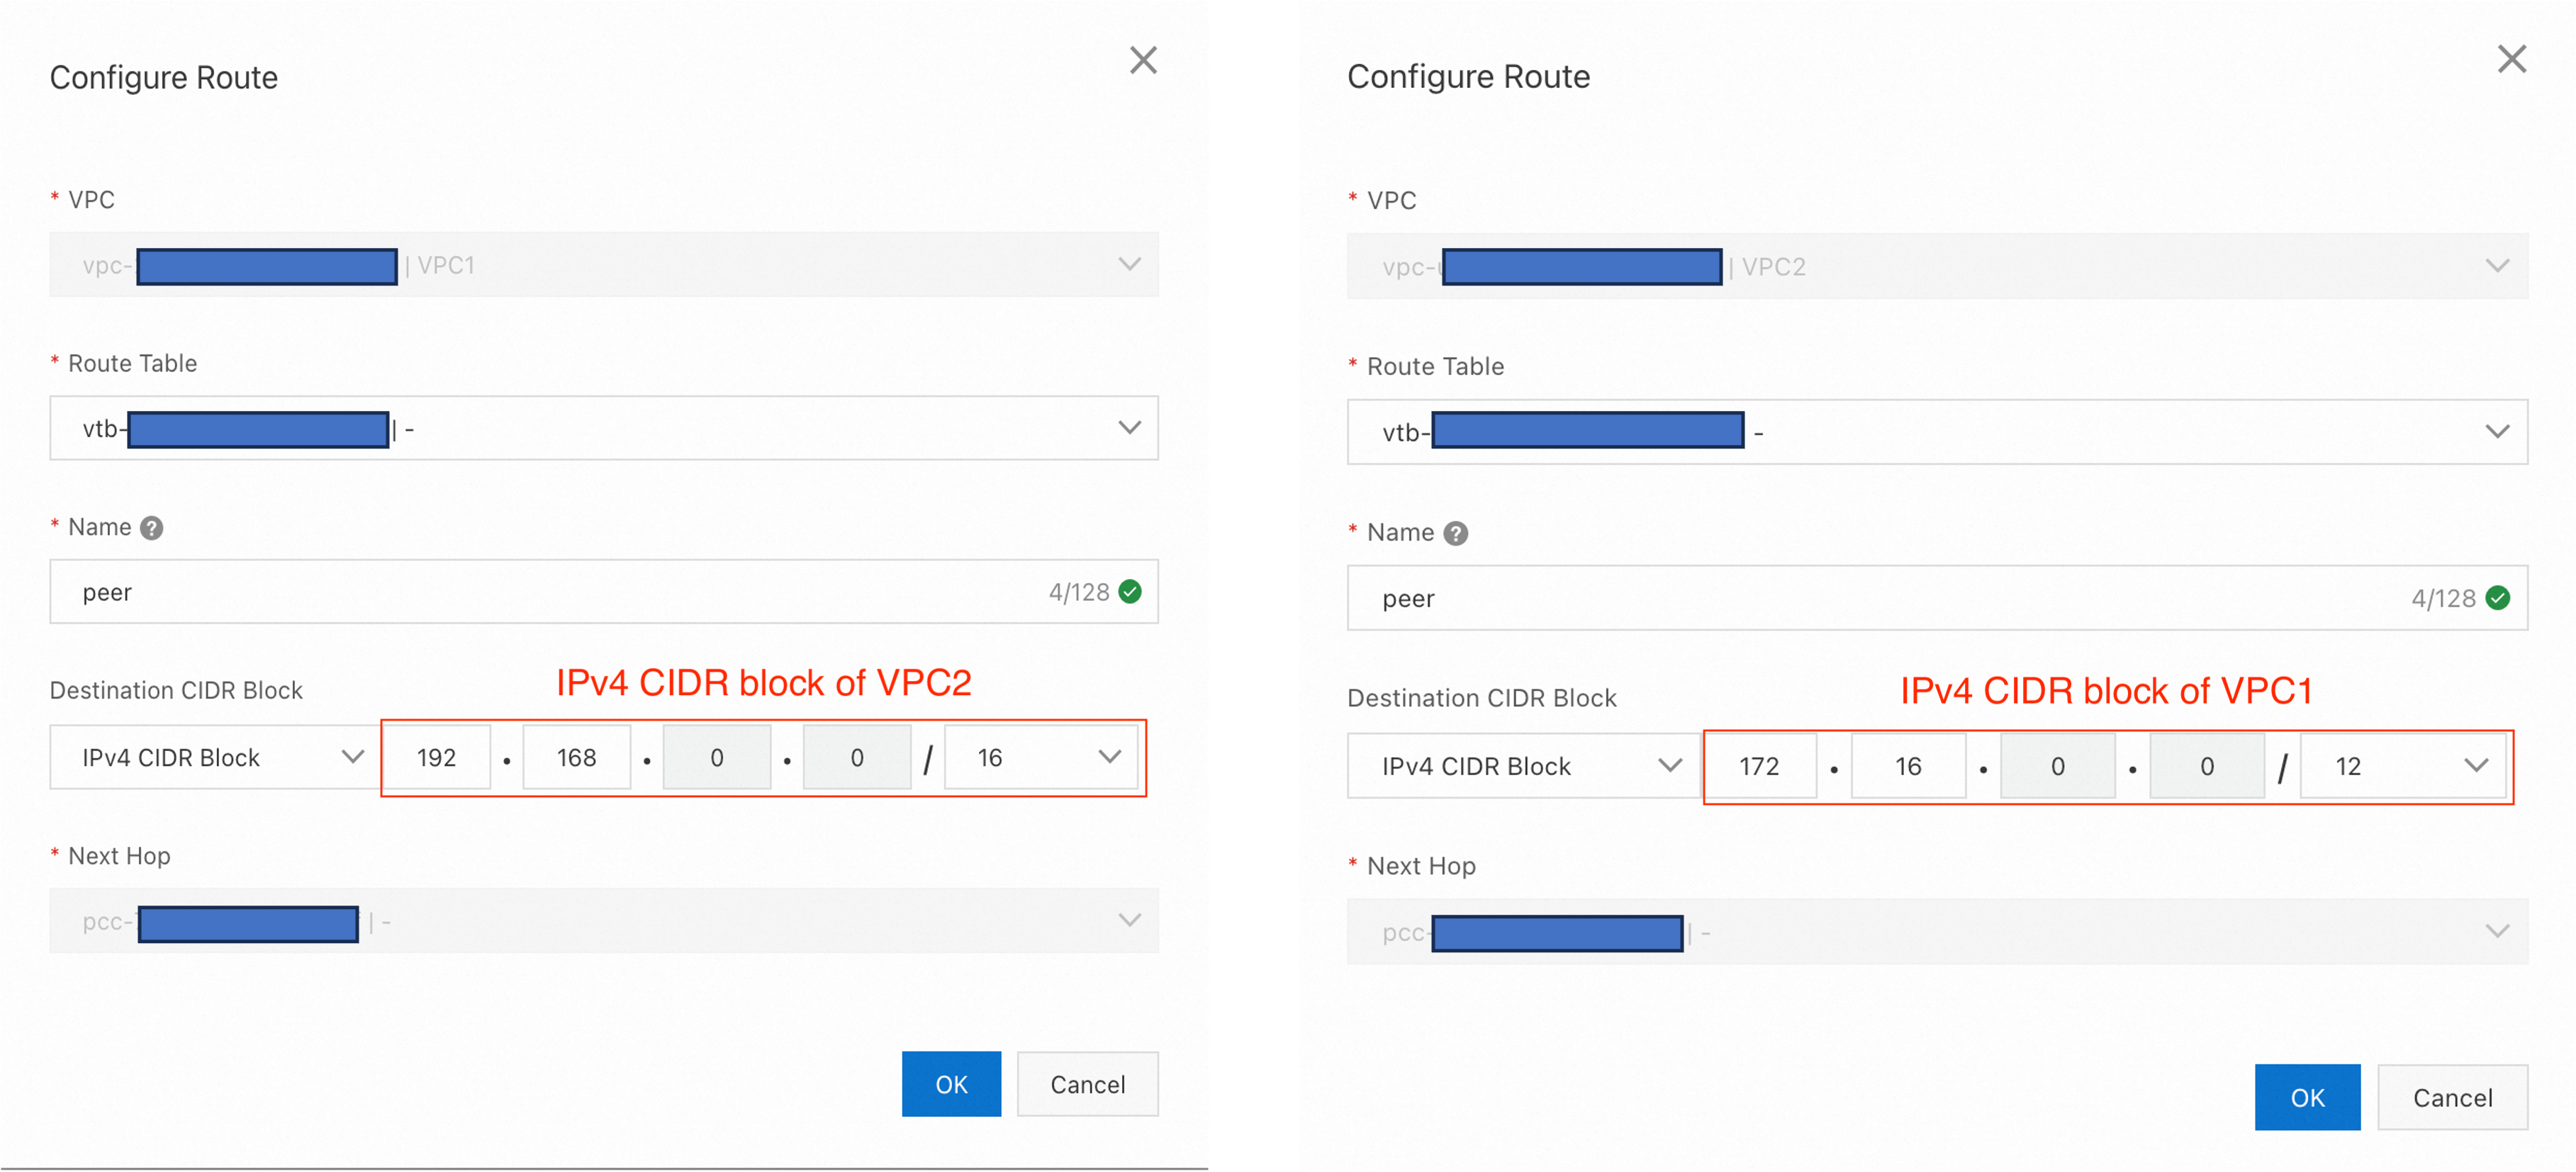
Task: Open IPv4 CIDR Block type dropdown, right dialog
Action: pos(1525,766)
